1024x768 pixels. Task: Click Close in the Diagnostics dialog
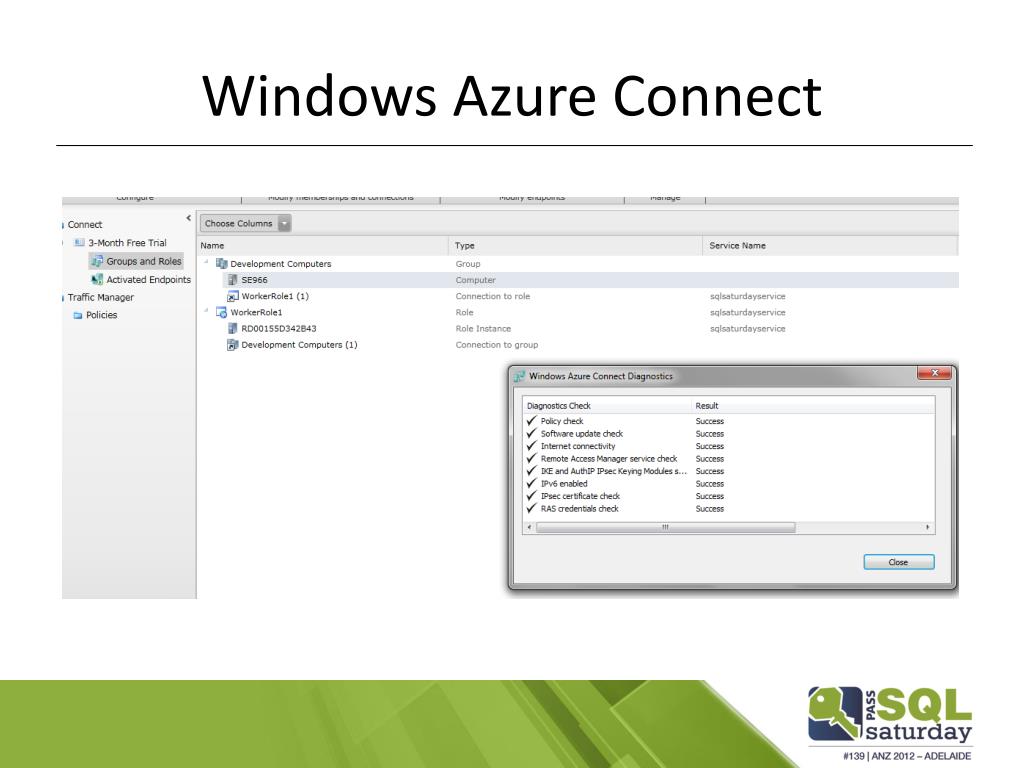pos(899,562)
